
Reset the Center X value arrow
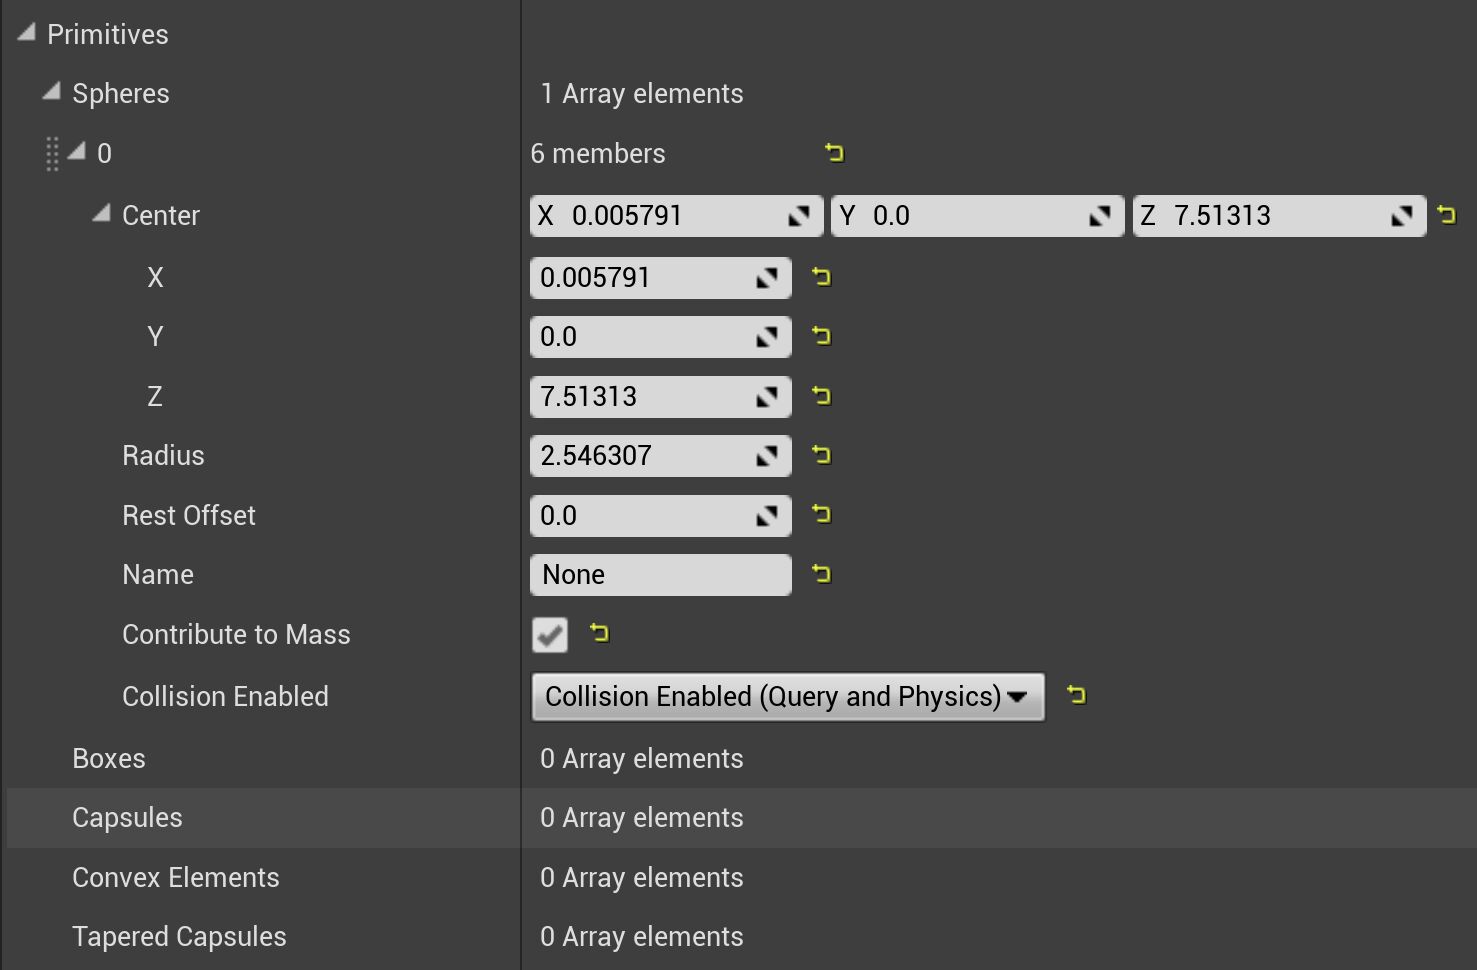click(x=821, y=277)
